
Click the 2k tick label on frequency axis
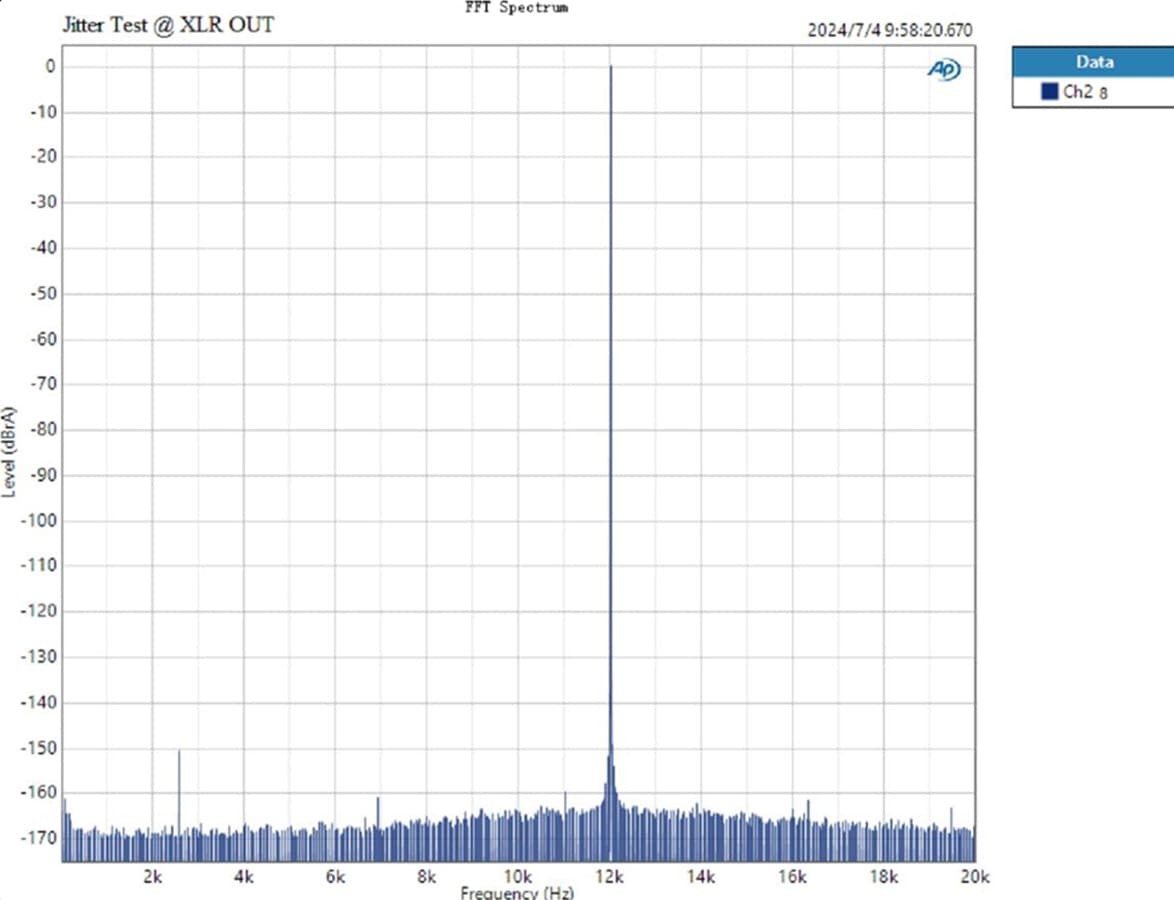pyautogui.click(x=152, y=876)
